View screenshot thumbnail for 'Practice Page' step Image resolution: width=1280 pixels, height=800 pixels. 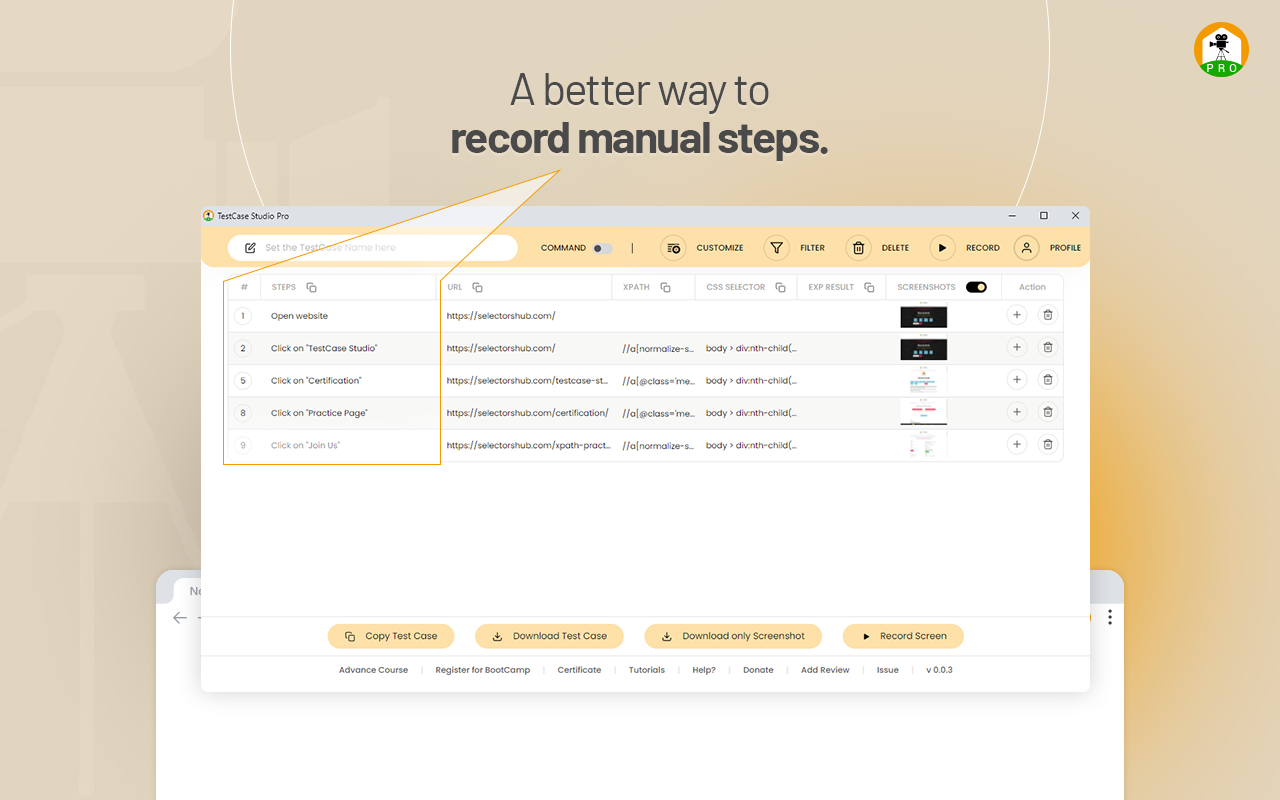click(x=923, y=412)
